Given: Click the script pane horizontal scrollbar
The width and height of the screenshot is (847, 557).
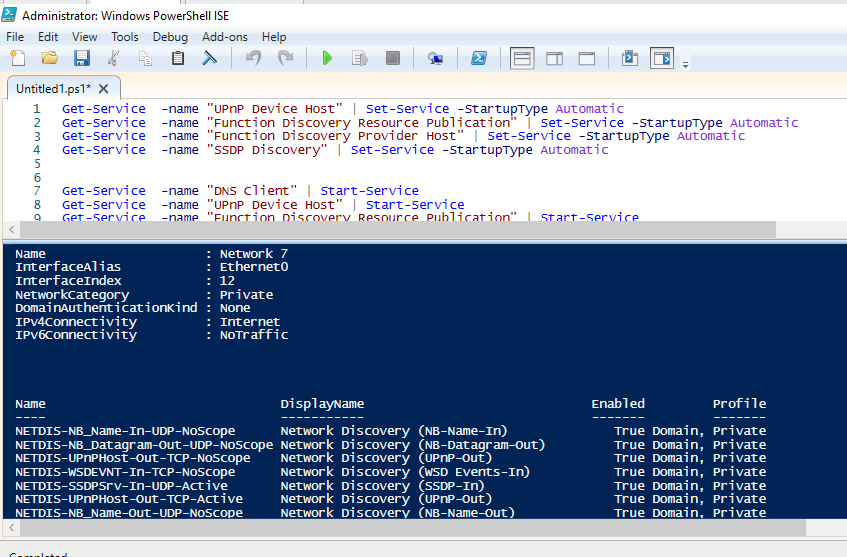Looking at the screenshot, I should tap(398, 230).
